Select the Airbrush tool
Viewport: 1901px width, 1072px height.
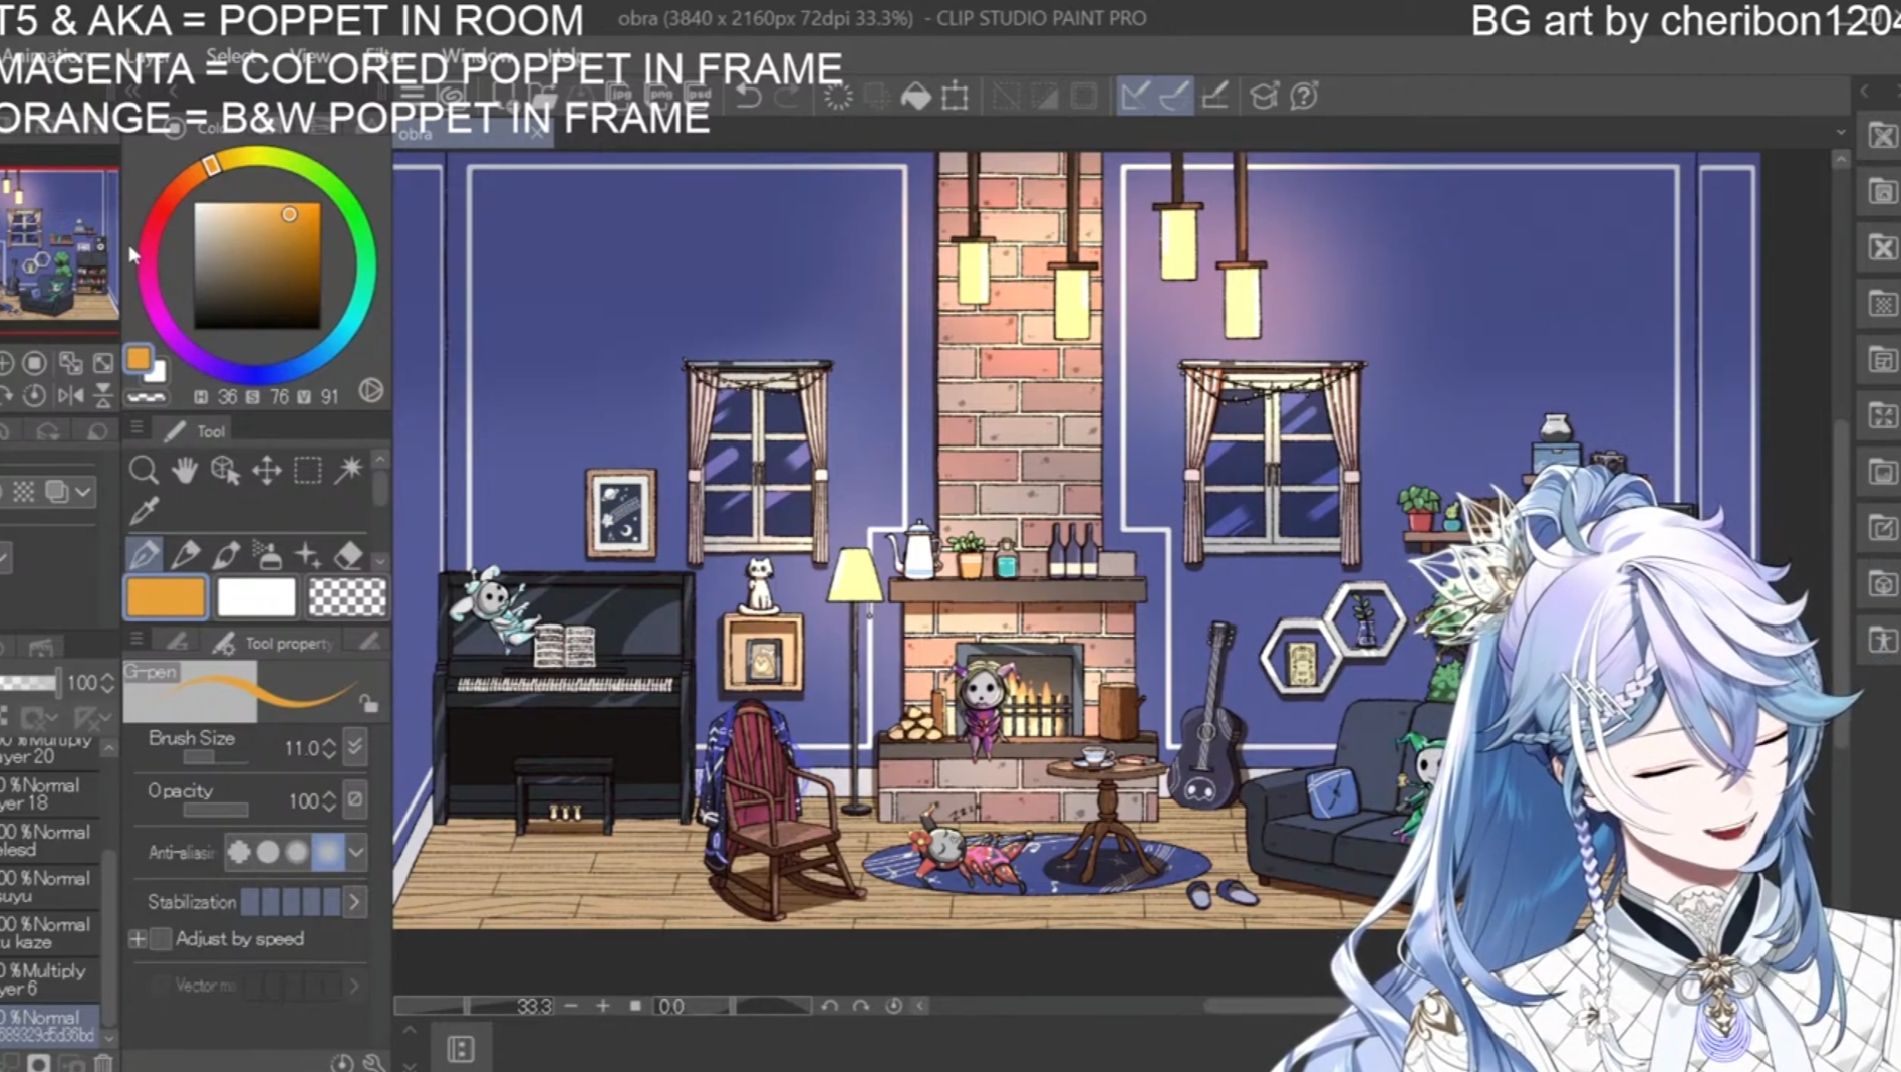[x=267, y=554]
